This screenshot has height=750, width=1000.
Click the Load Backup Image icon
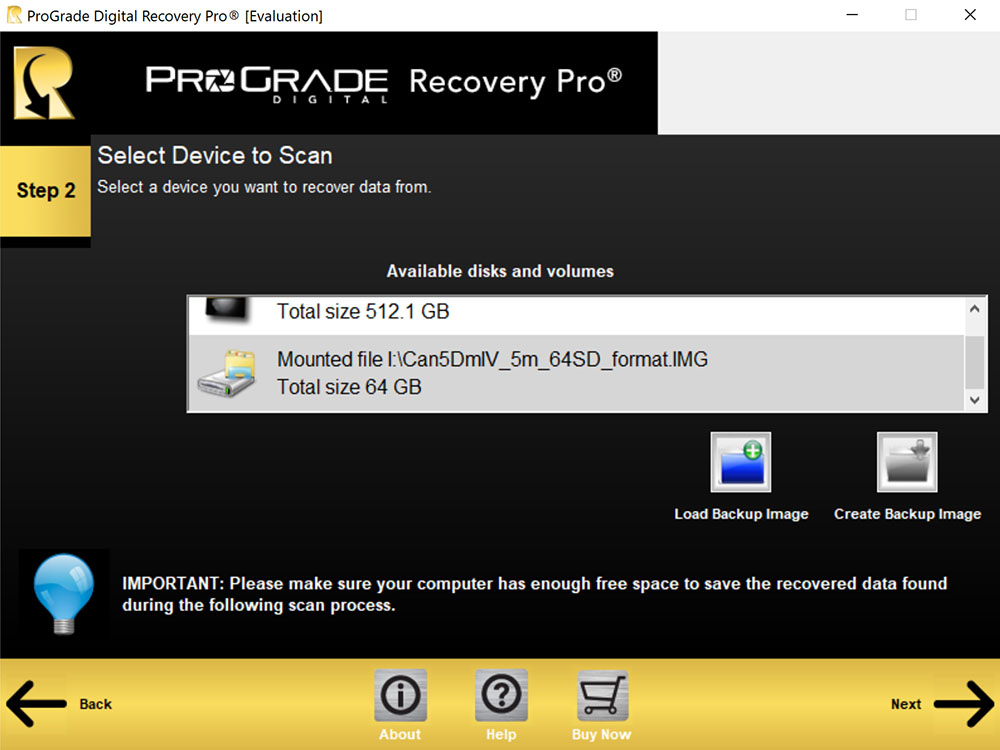740,462
